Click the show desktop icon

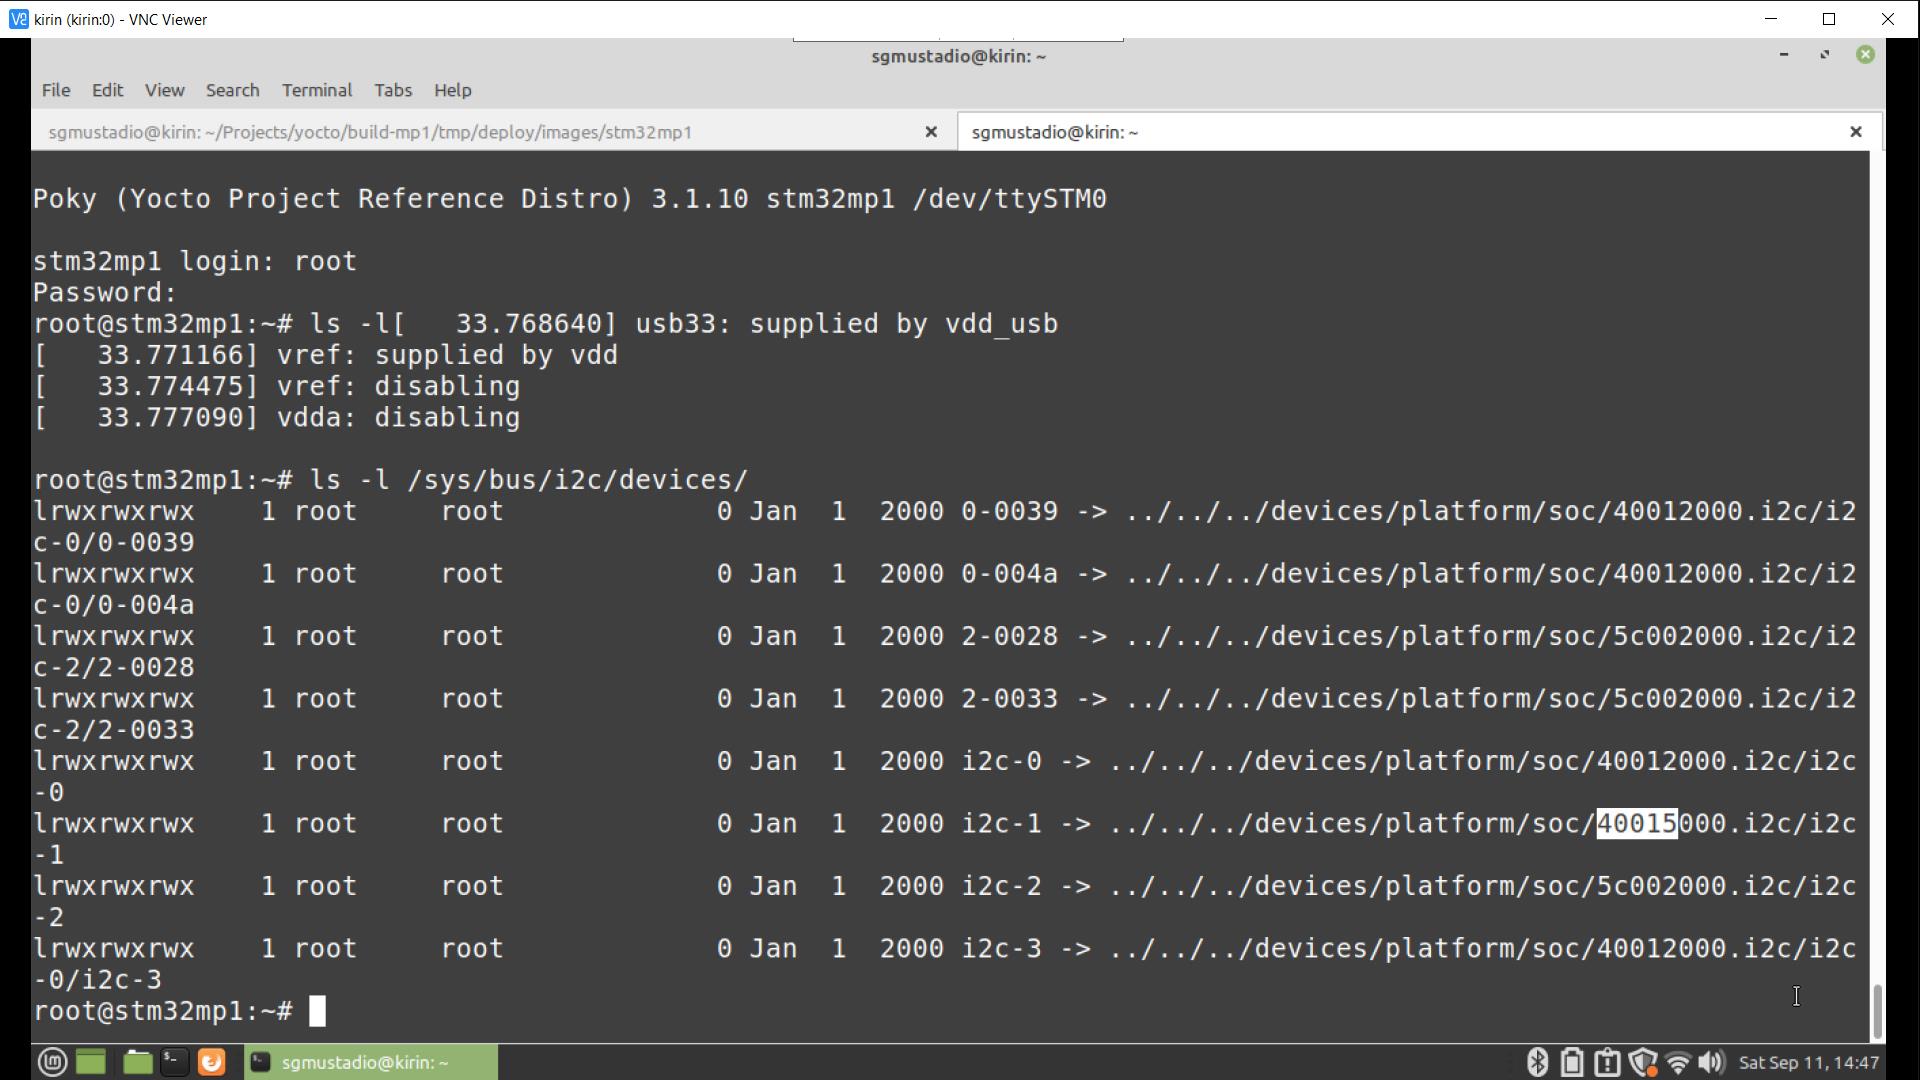tap(92, 1062)
